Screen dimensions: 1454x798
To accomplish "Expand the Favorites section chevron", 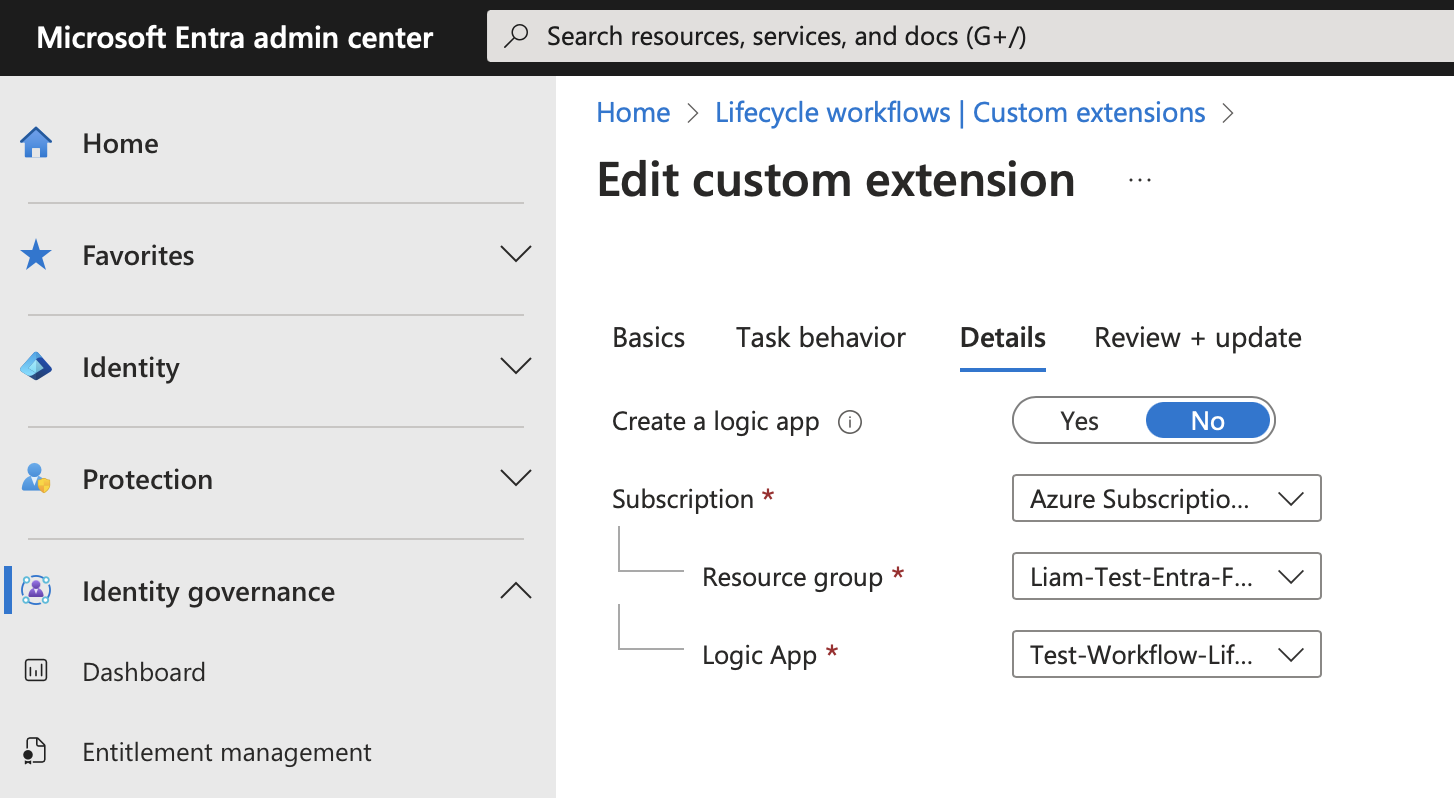I will (x=515, y=254).
